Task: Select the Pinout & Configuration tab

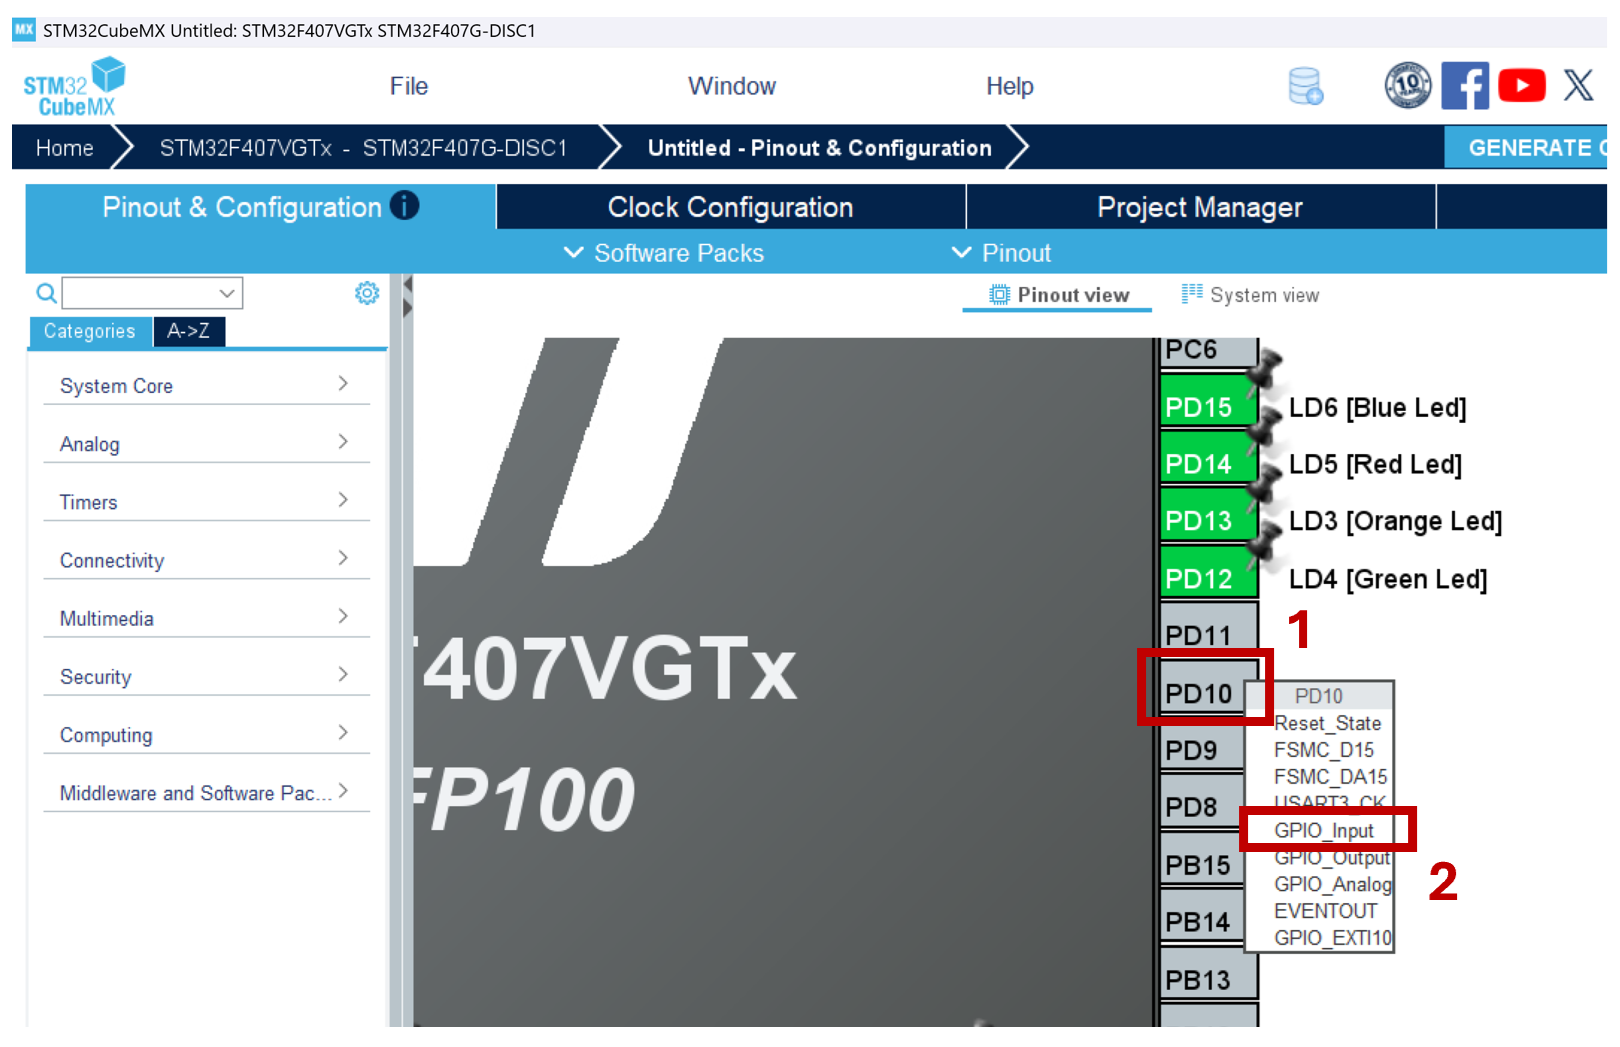Action: 260,207
